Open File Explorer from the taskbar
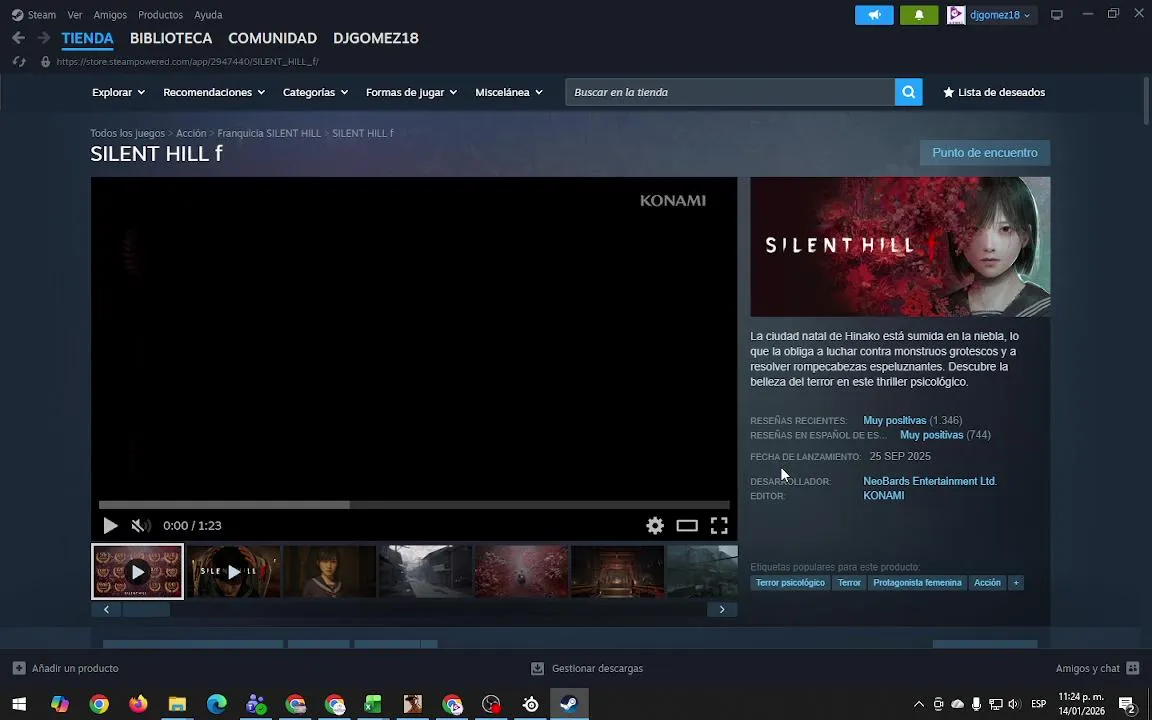Screen dimensions: 1152x720 [177, 705]
